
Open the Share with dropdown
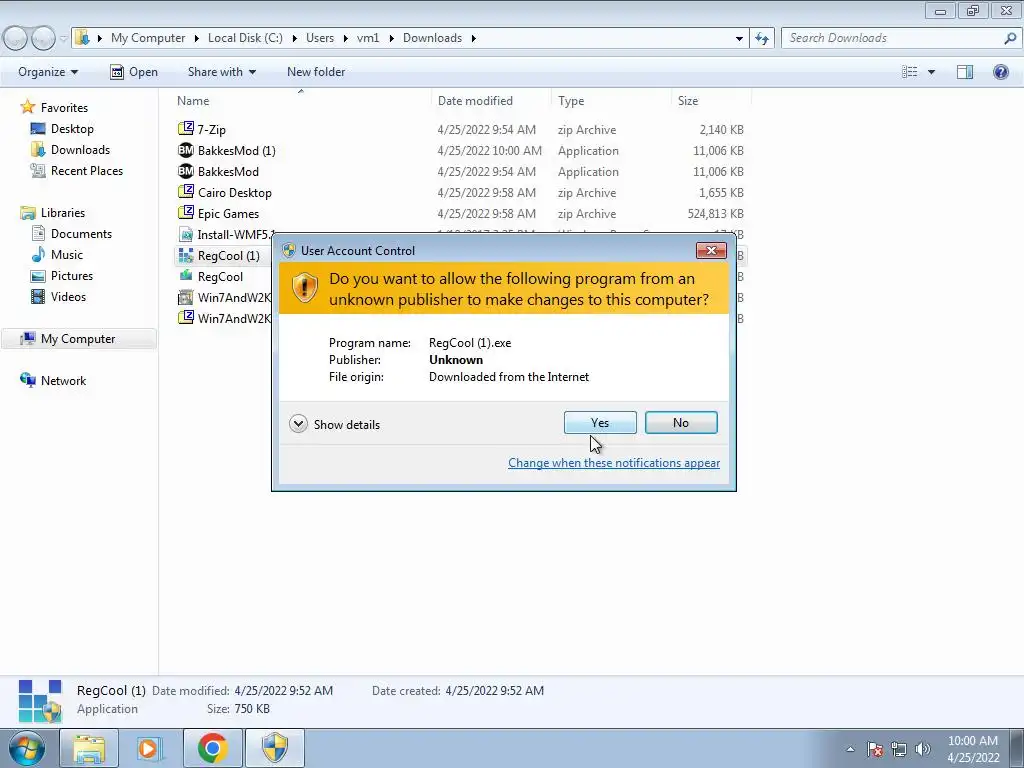tap(221, 72)
